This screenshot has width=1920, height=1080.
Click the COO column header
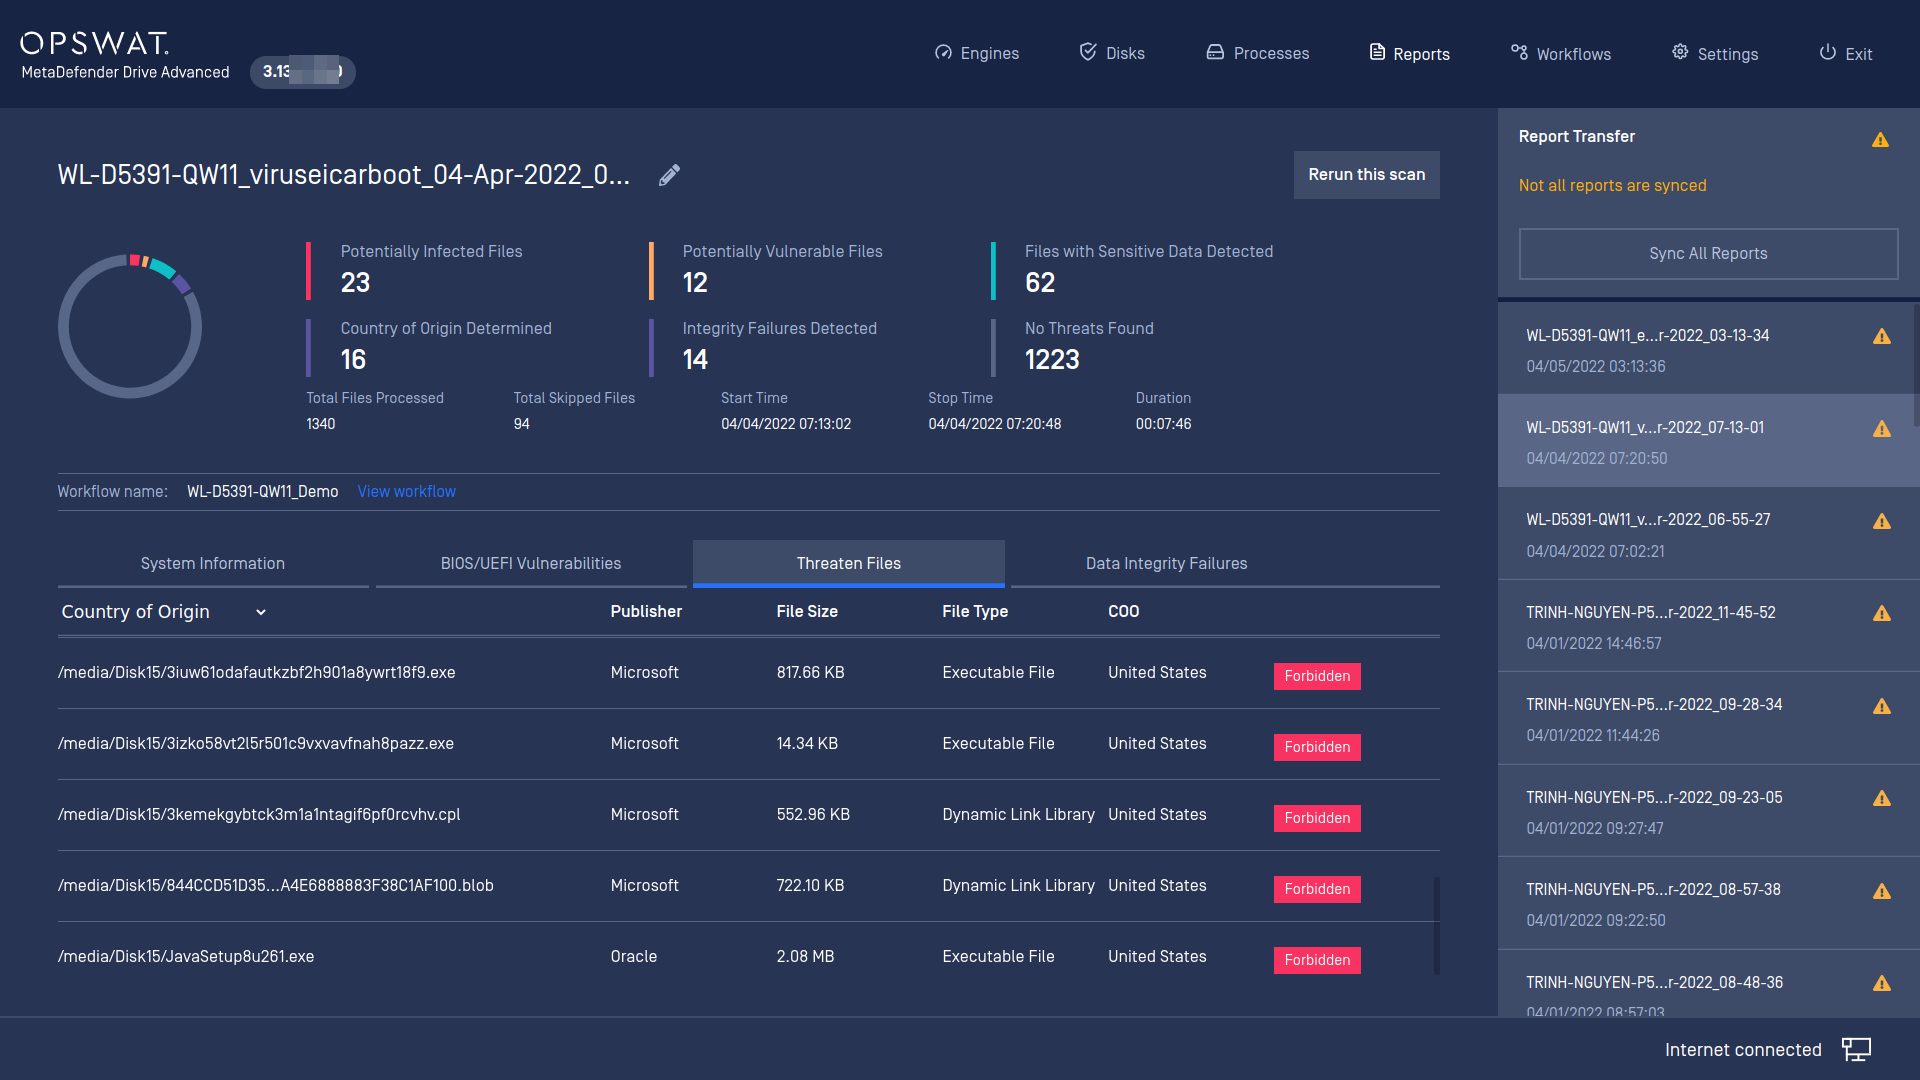[1123, 612]
